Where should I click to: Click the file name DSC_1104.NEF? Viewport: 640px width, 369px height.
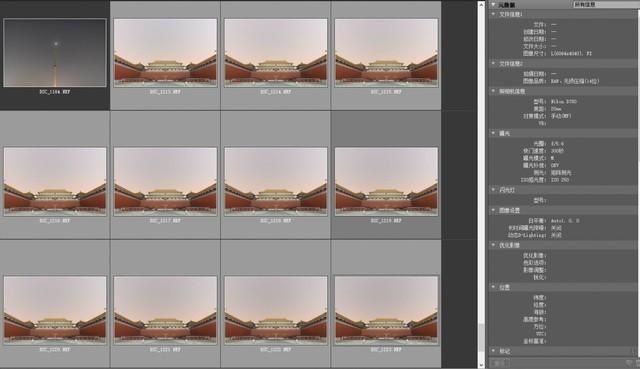[x=55, y=92]
